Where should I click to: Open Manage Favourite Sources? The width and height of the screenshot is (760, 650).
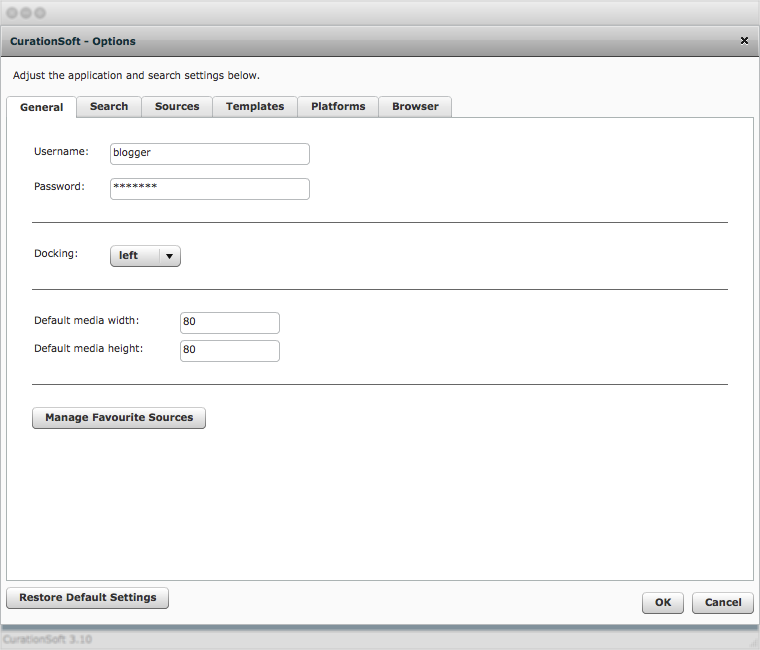click(119, 418)
